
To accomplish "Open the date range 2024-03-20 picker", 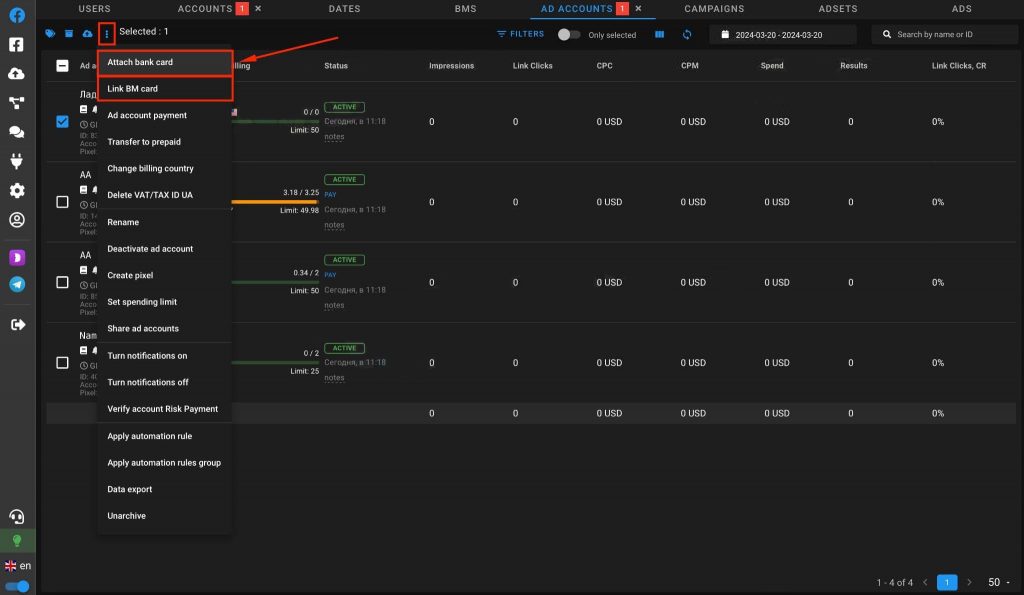I will pyautogui.click(x=782, y=35).
